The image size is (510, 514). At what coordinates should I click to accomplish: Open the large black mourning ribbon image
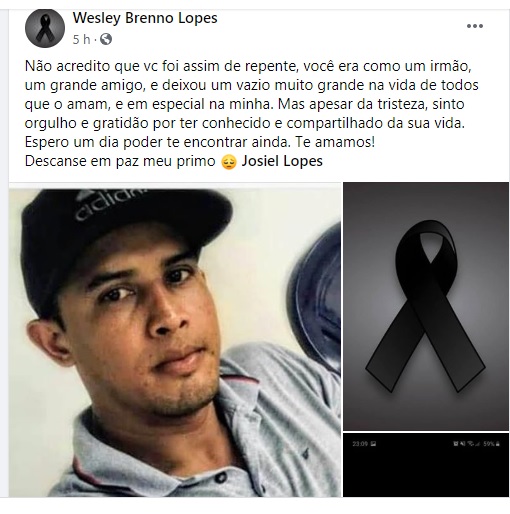426,306
